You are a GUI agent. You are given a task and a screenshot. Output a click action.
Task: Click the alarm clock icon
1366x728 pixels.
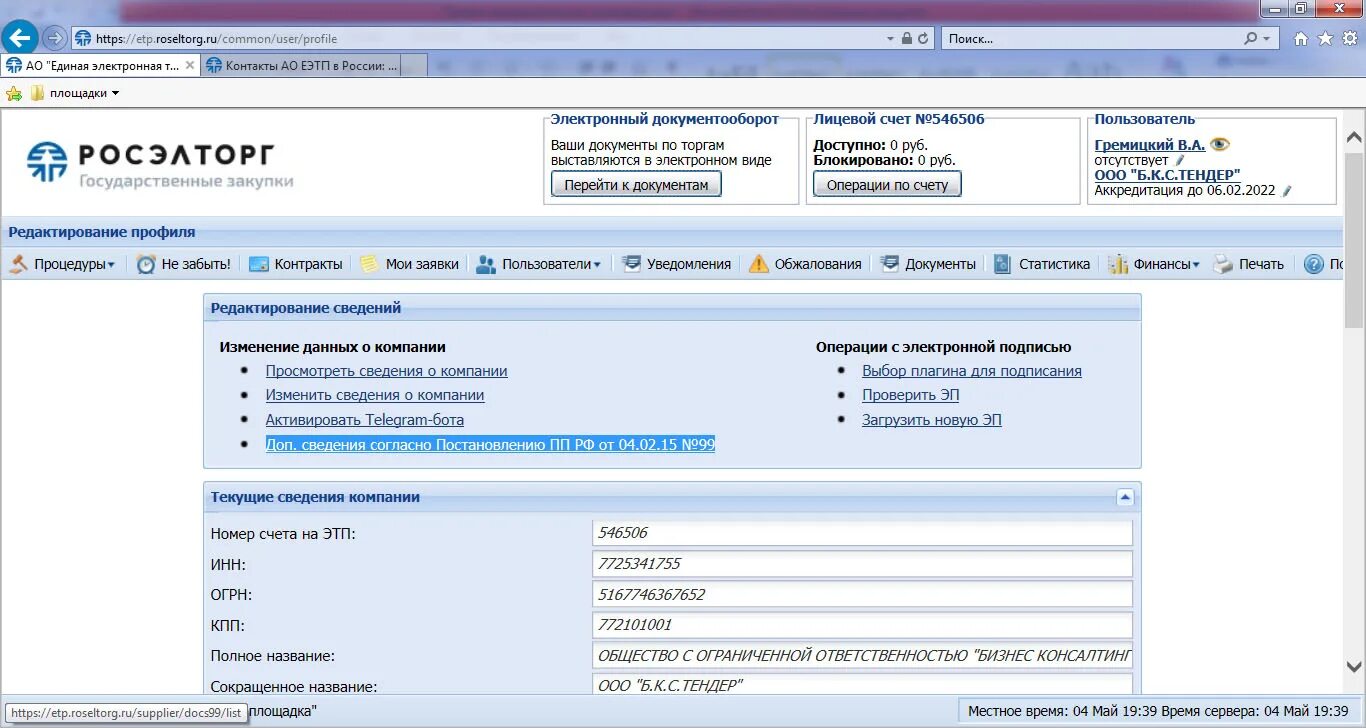(146, 264)
